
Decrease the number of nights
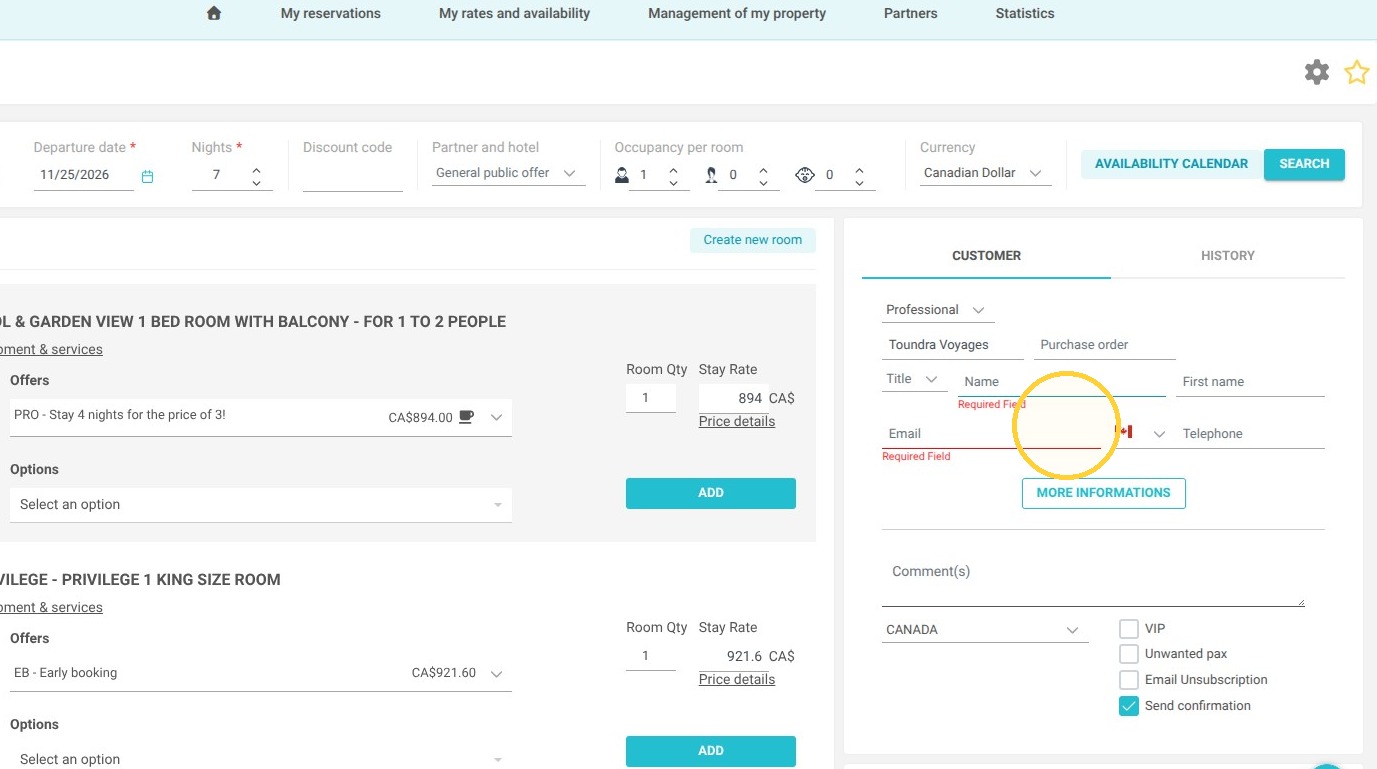[256, 183]
